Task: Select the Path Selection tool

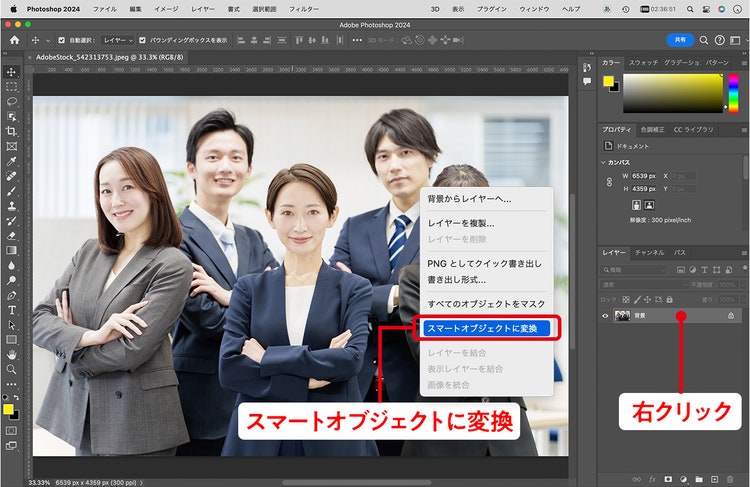Action: [11, 325]
